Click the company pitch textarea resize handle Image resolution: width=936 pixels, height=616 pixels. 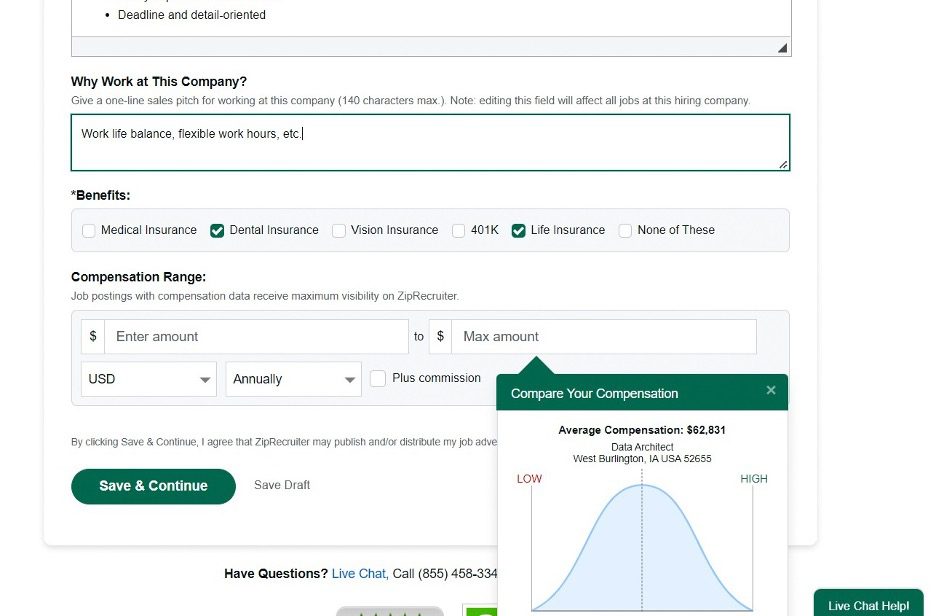pos(783,164)
